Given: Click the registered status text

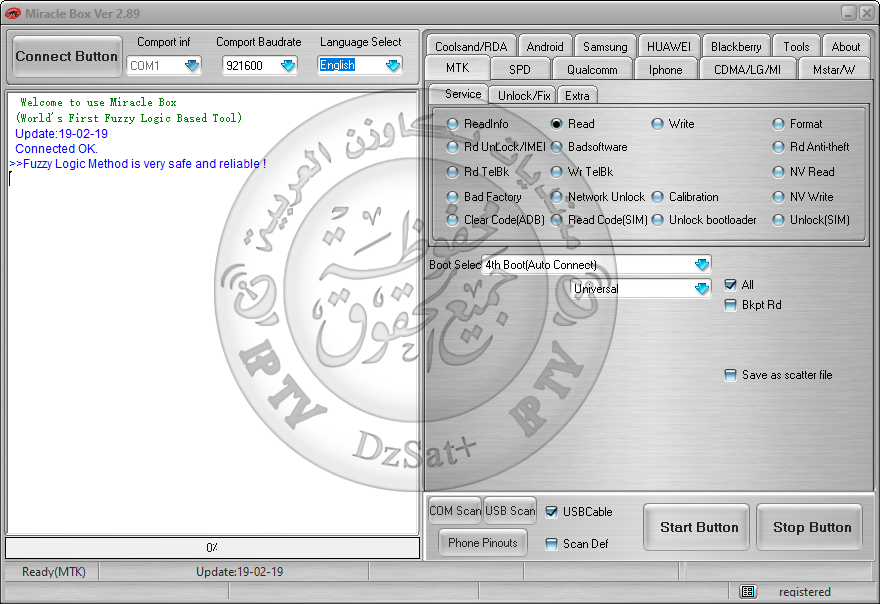Looking at the screenshot, I should [804, 592].
